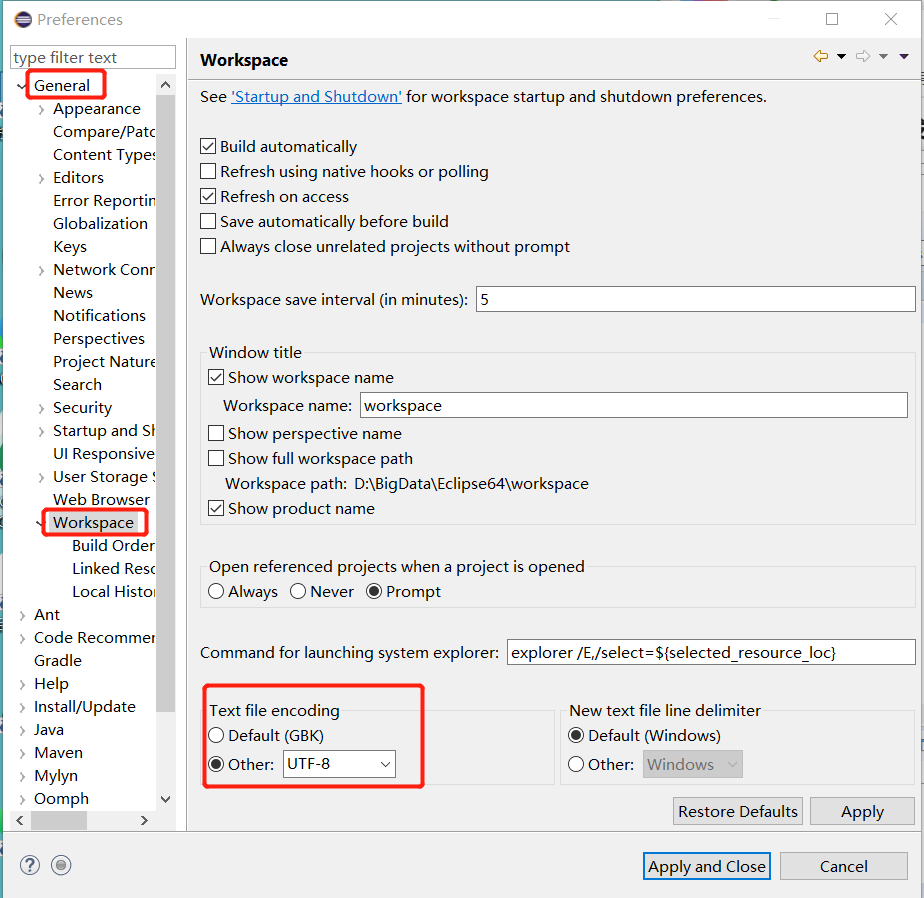
Task: Enable Save automatically before build
Action: pyautogui.click(x=209, y=222)
